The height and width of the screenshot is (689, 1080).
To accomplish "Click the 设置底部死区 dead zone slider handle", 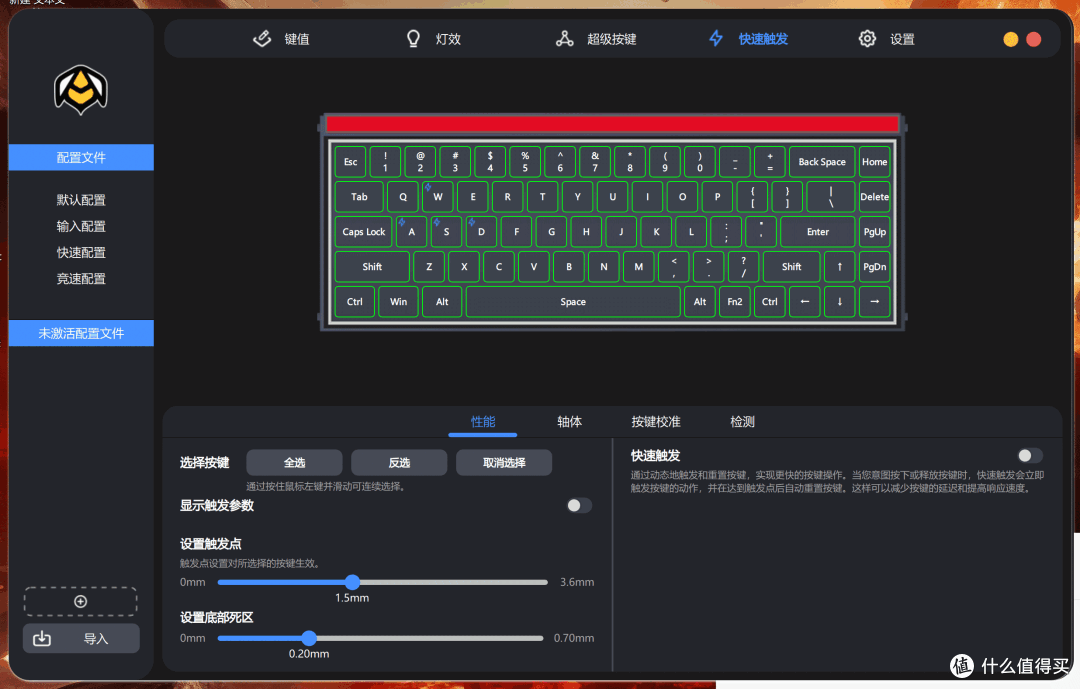I will (309, 638).
